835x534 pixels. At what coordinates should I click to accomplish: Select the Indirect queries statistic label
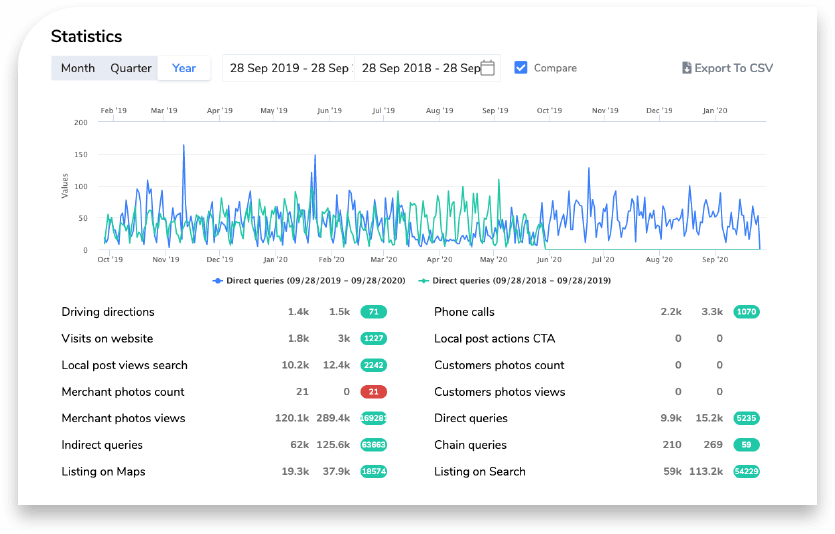click(x=102, y=445)
